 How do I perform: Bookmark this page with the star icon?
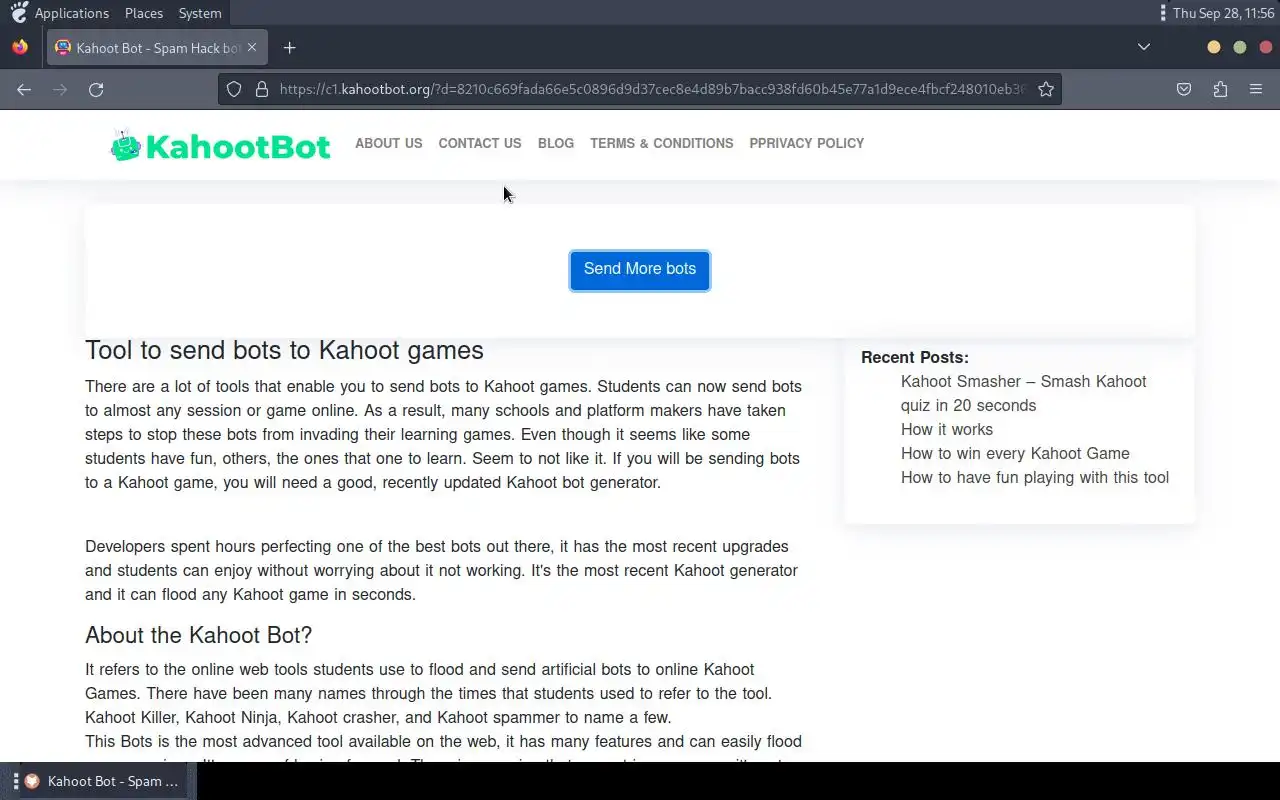[x=1046, y=89]
